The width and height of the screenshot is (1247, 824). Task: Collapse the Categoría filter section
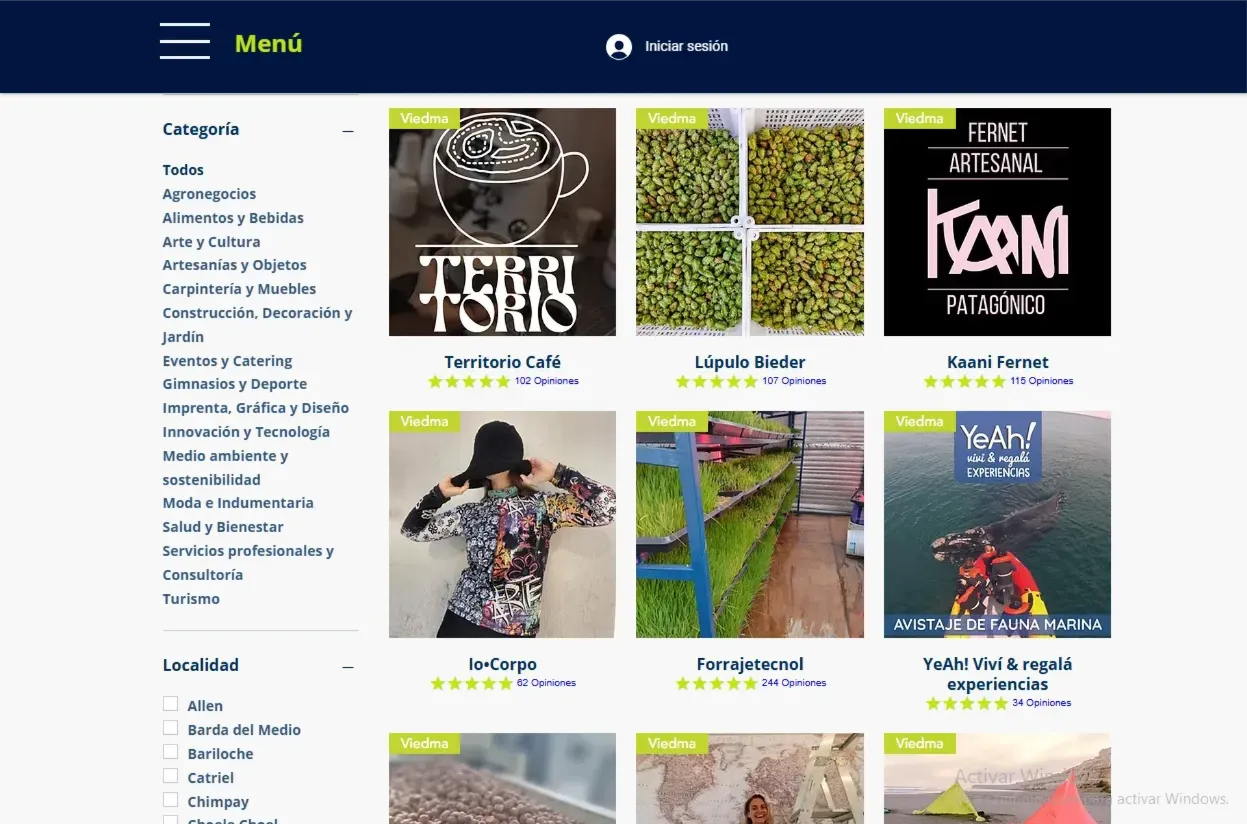point(348,131)
